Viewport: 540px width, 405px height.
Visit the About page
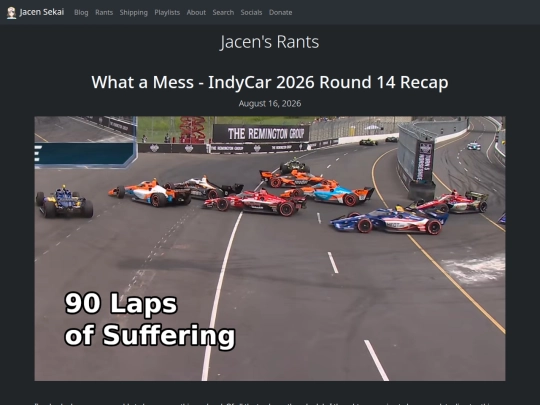(x=196, y=12)
